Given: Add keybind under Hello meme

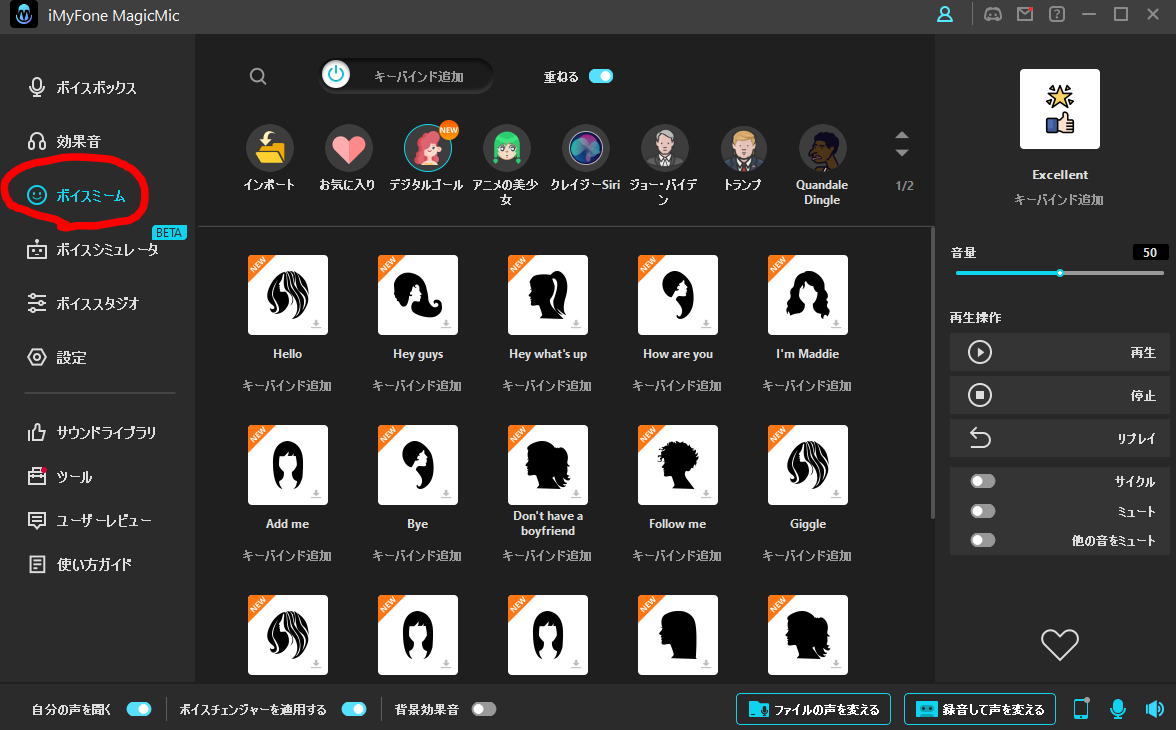Looking at the screenshot, I should click(x=287, y=386).
